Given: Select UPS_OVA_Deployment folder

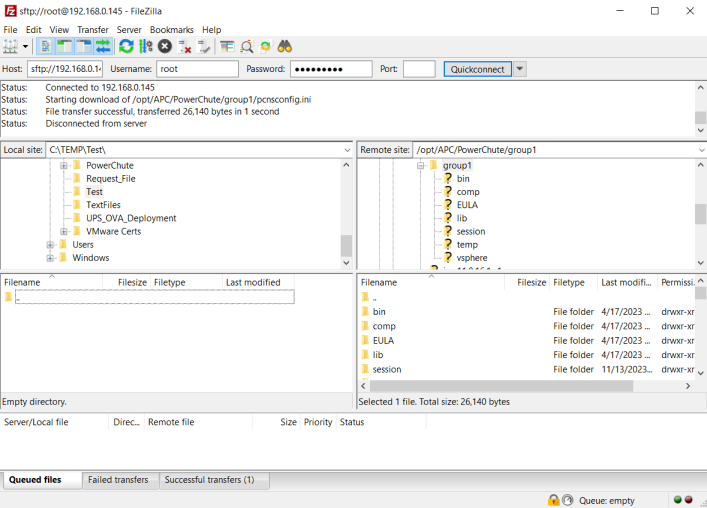Looking at the screenshot, I should (131, 218).
